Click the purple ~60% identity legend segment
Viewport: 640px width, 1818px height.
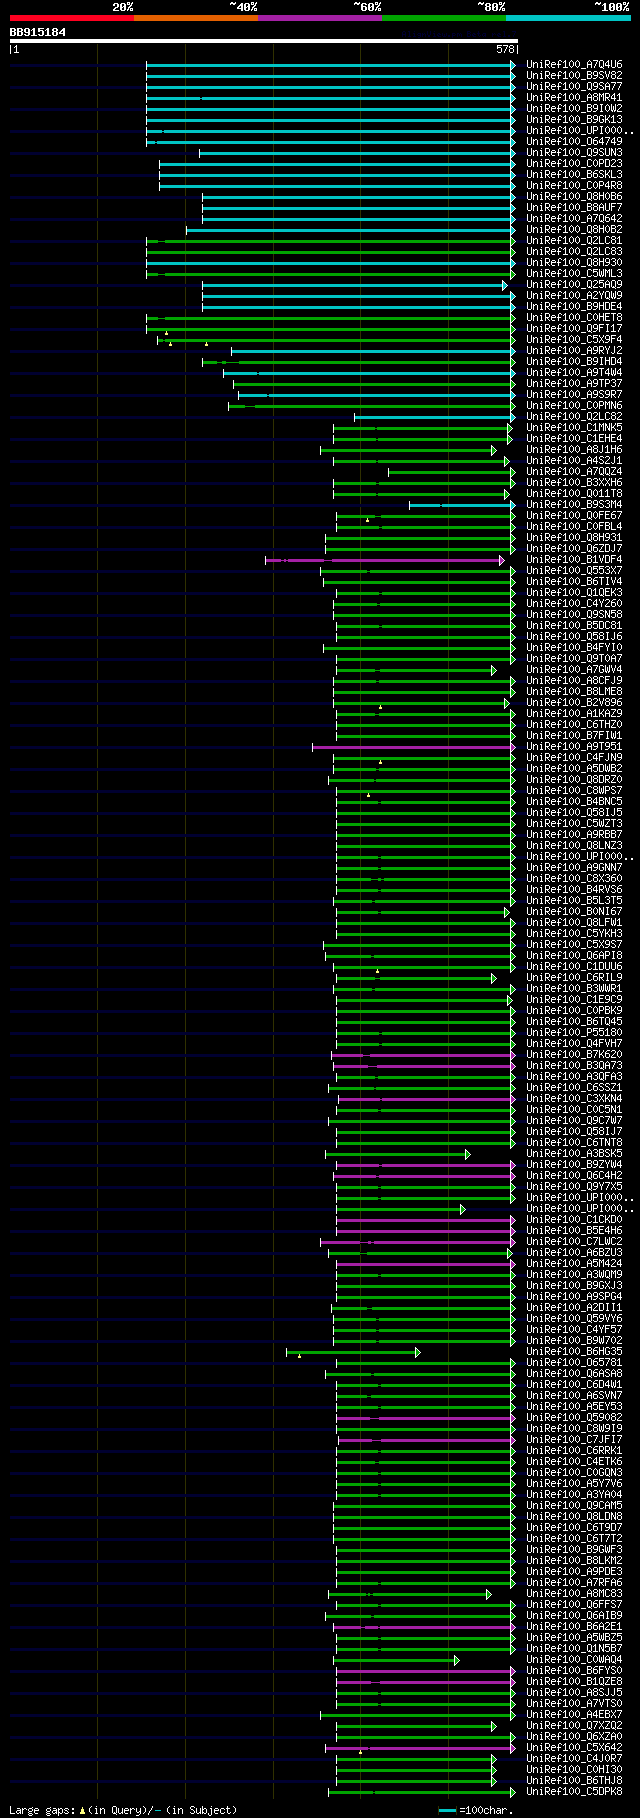(x=320, y=17)
